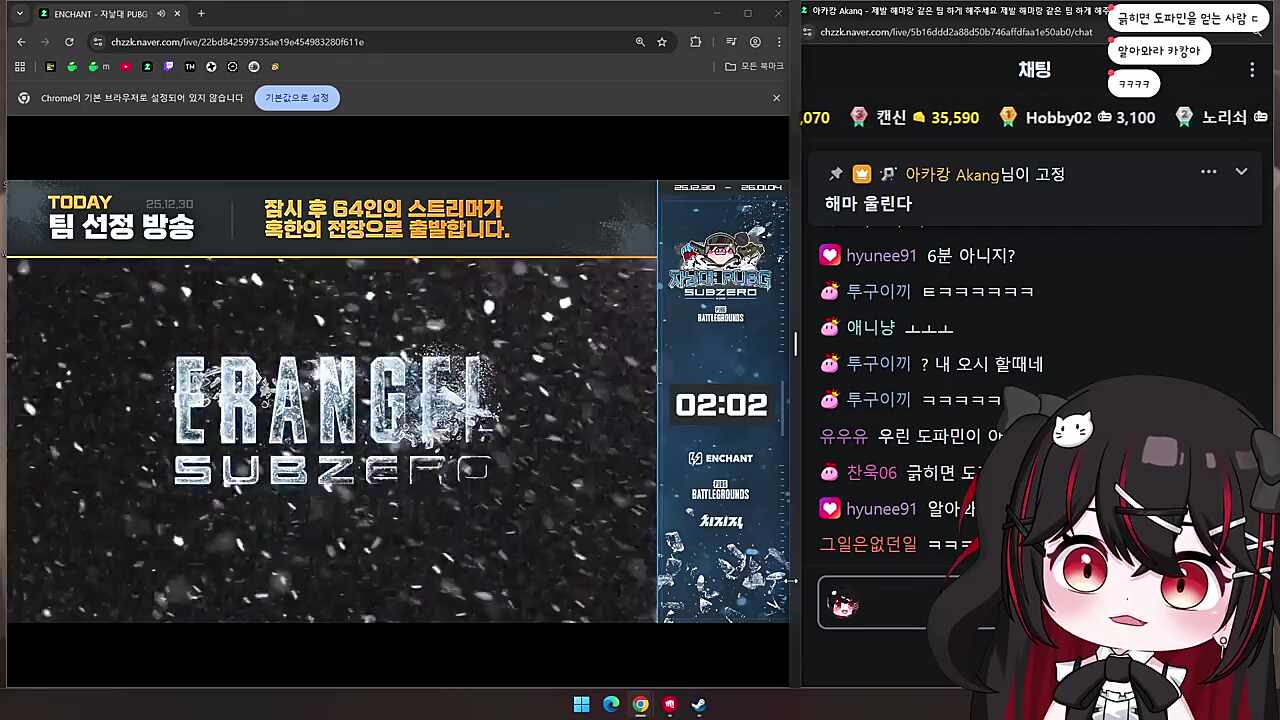Click the extensions puzzle icon in the toolbar
This screenshot has width=1280, height=720.
pyautogui.click(x=695, y=42)
